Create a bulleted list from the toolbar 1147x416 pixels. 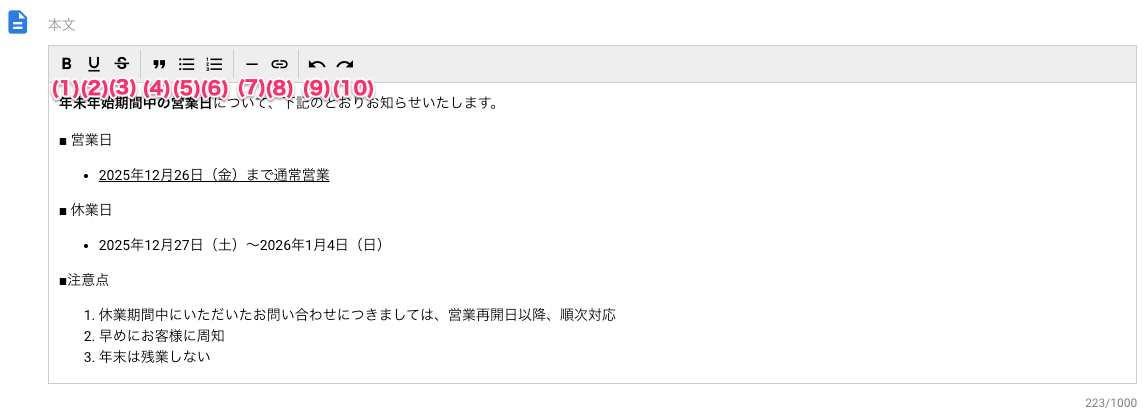[x=186, y=63]
